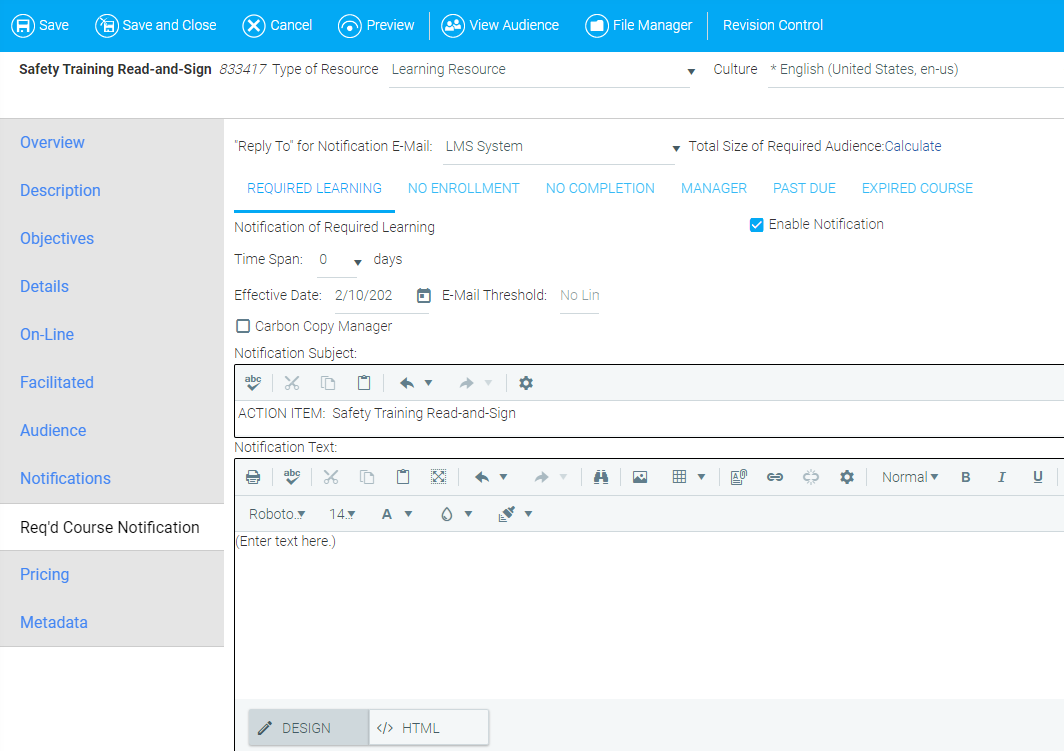Click the paste icon in the Notification Text toolbar
1064x751 pixels.
coord(402,477)
